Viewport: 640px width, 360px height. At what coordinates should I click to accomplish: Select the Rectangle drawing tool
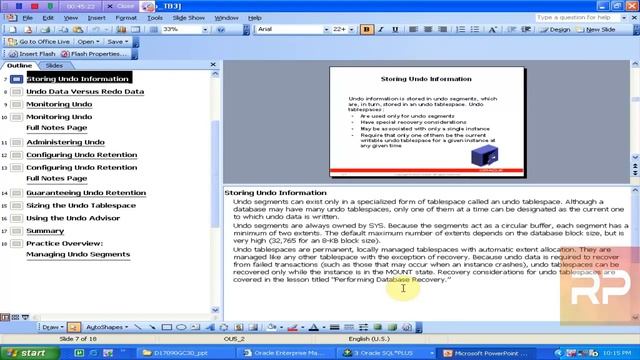167,327
